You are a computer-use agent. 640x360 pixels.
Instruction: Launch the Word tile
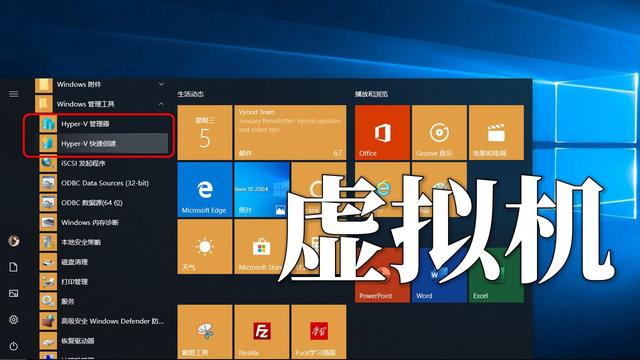pyautogui.click(x=439, y=275)
